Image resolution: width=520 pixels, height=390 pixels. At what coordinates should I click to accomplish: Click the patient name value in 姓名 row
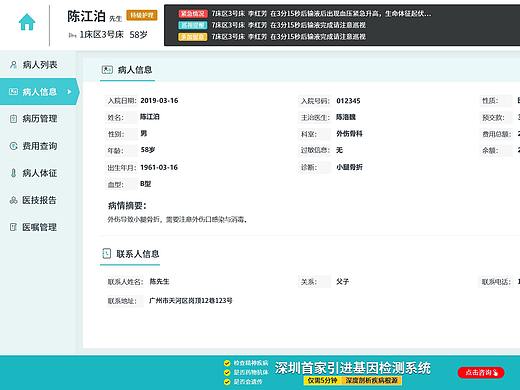150,117
